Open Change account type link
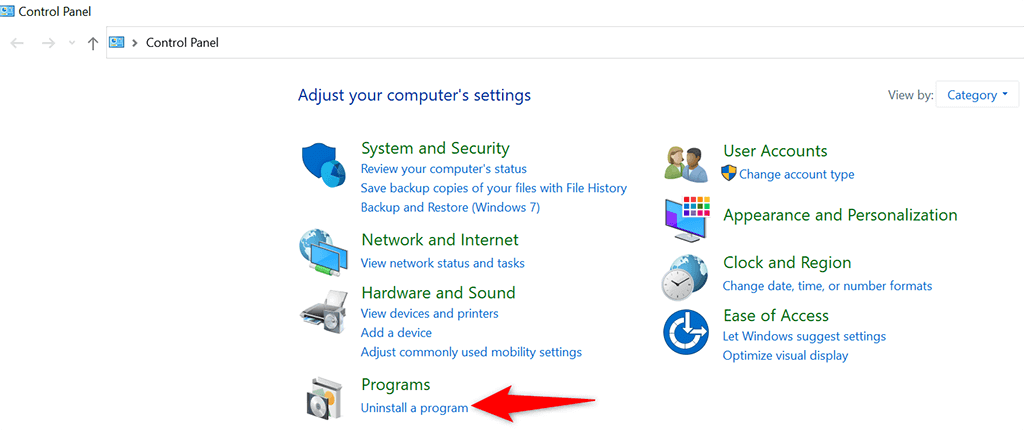The height and width of the screenshot is (430, 1024). coord(796,174)
